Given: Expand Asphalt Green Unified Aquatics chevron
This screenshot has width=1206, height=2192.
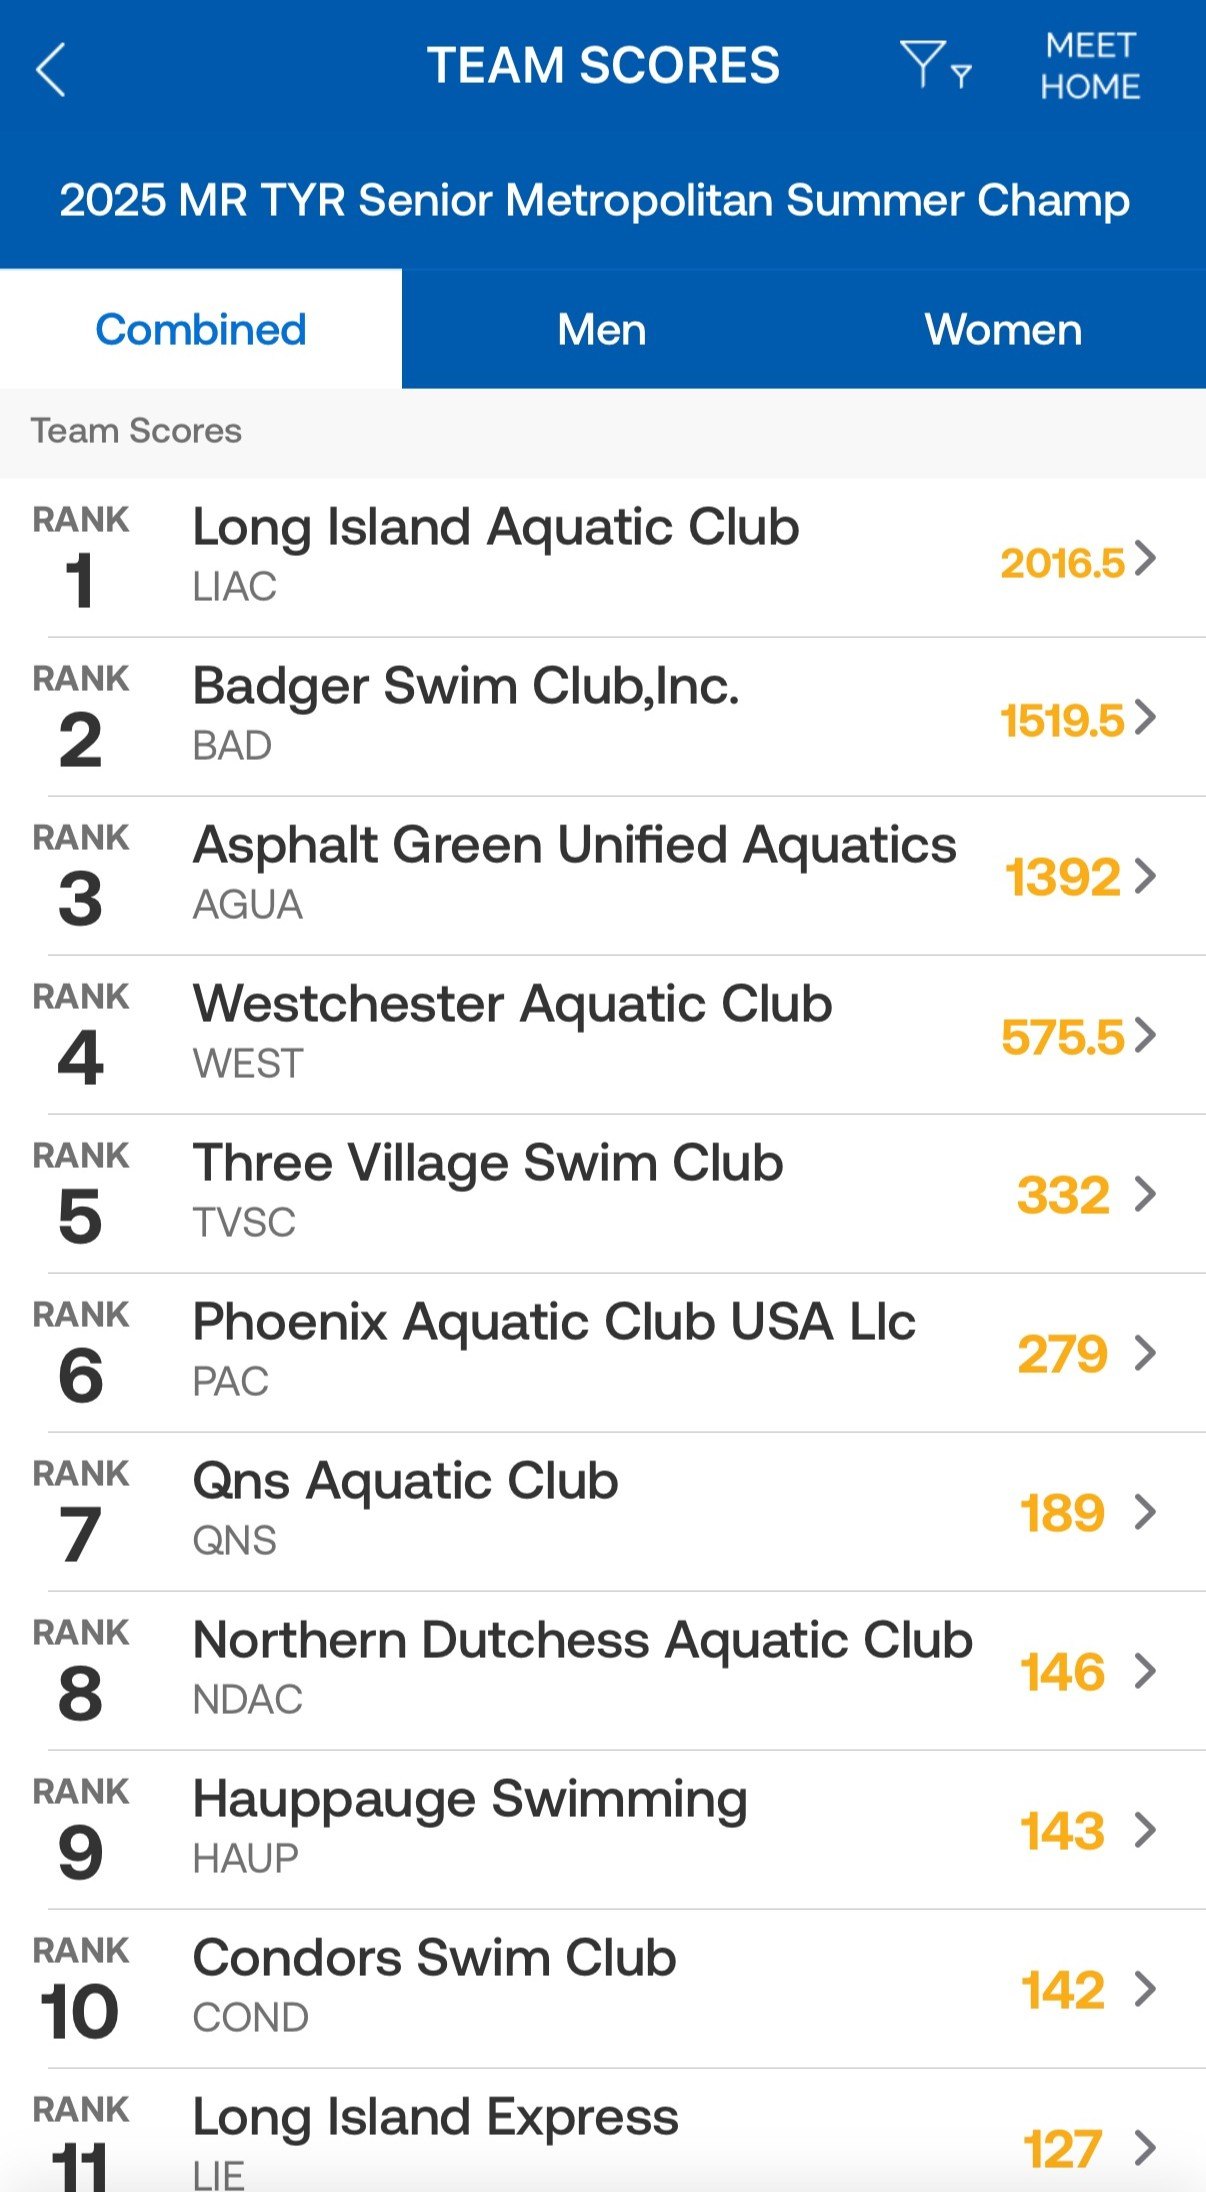Looking at the screenshot, I should (1146, 876).
